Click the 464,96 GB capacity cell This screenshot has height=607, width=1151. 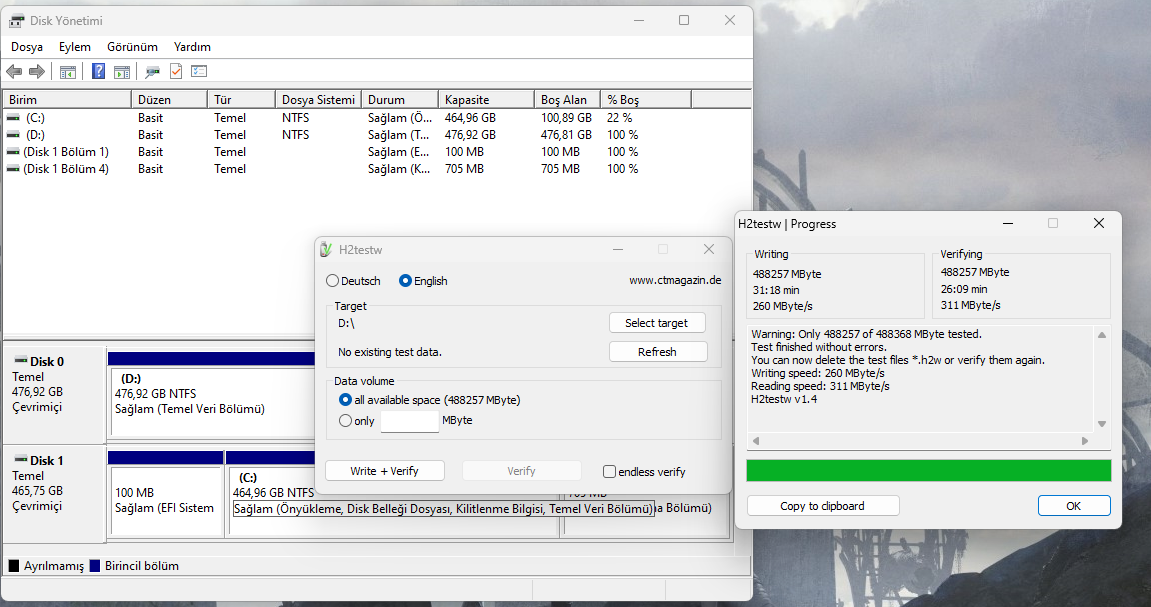point(470,117)
